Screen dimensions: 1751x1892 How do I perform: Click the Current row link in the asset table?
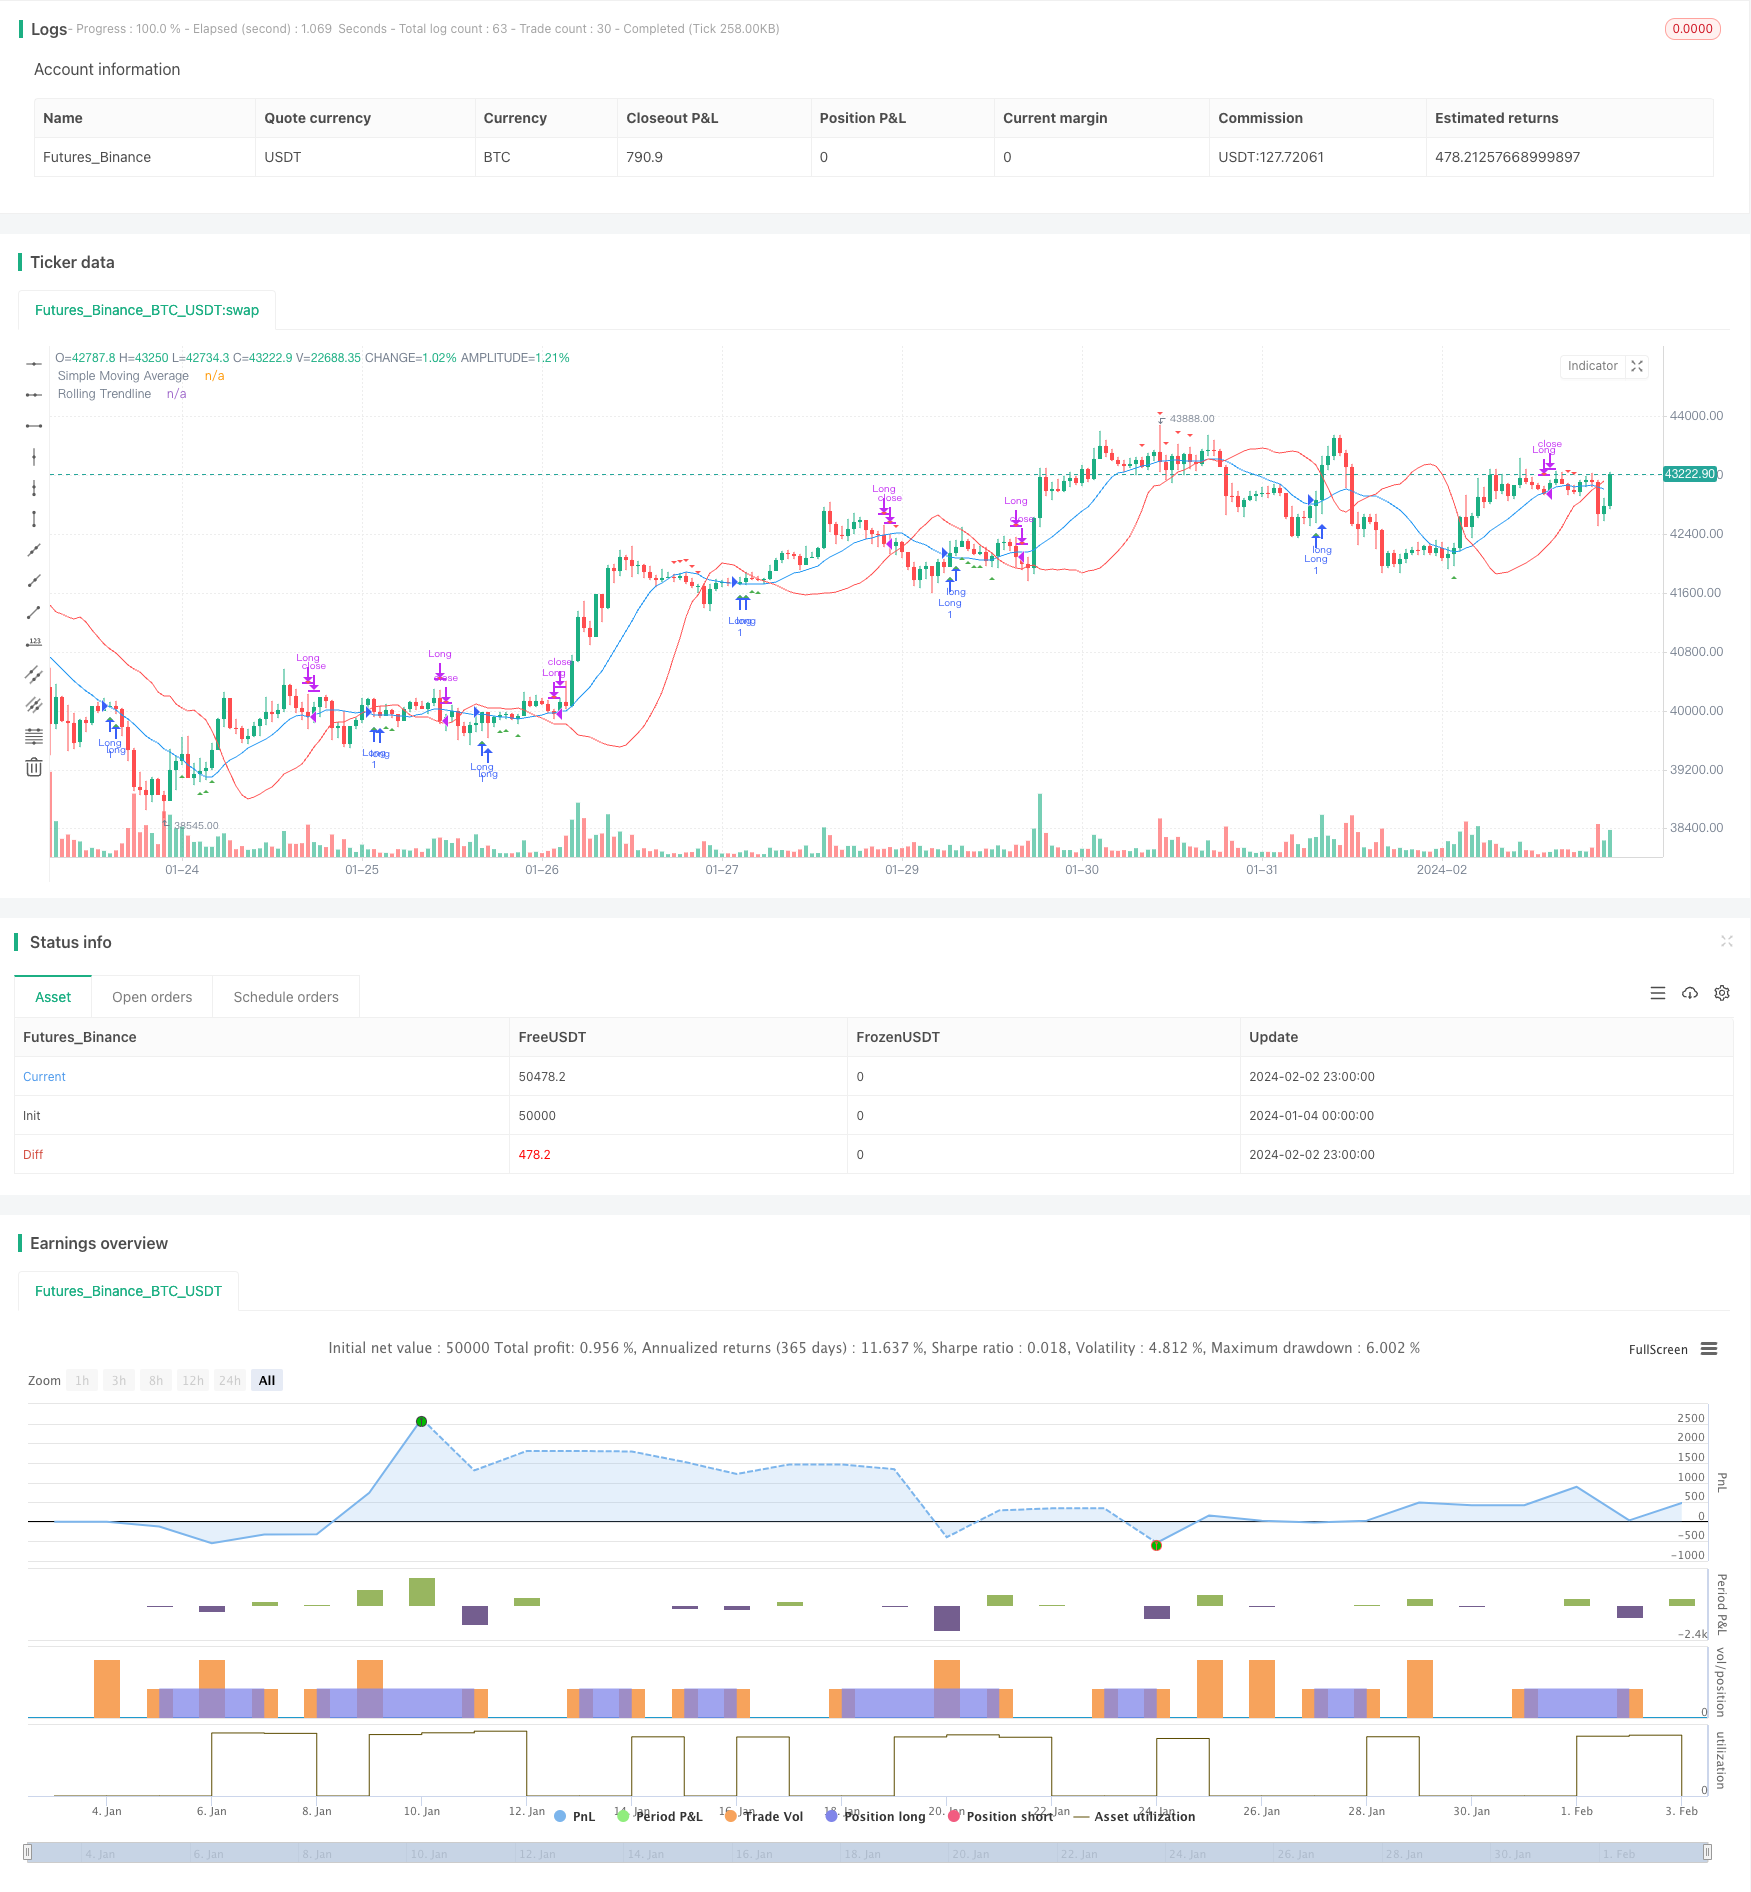44,1077
